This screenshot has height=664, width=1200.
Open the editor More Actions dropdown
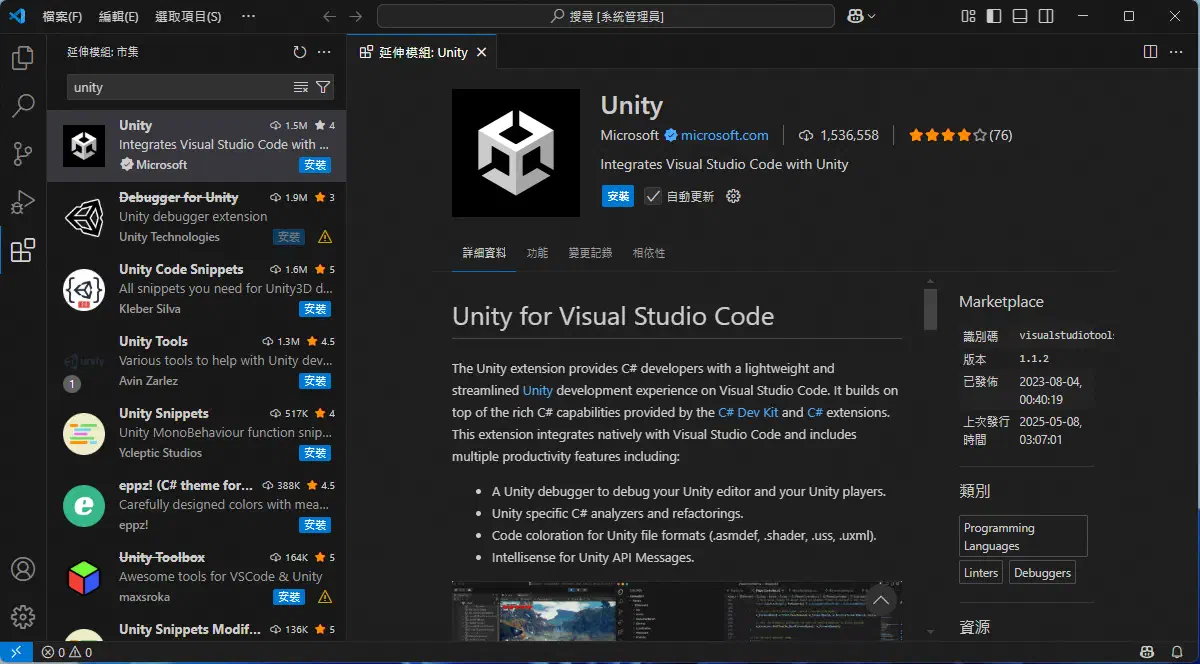pyautogui.click(x=1176, y=52)
